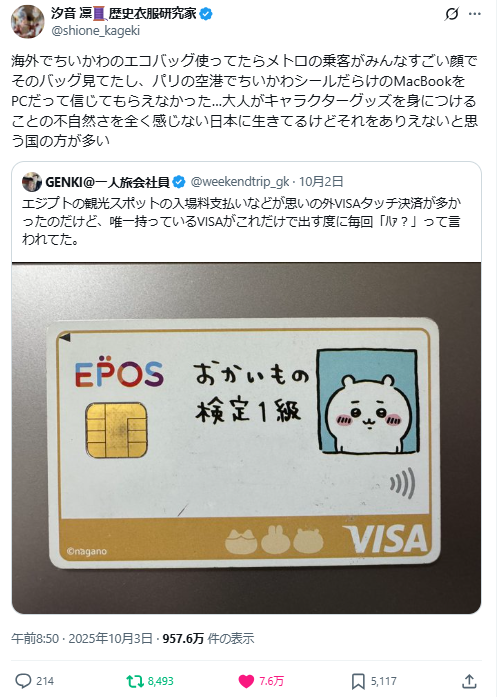Open the three-dot more options menu
498x697 pixels.
pyautogui.click(x=475, y=14)
